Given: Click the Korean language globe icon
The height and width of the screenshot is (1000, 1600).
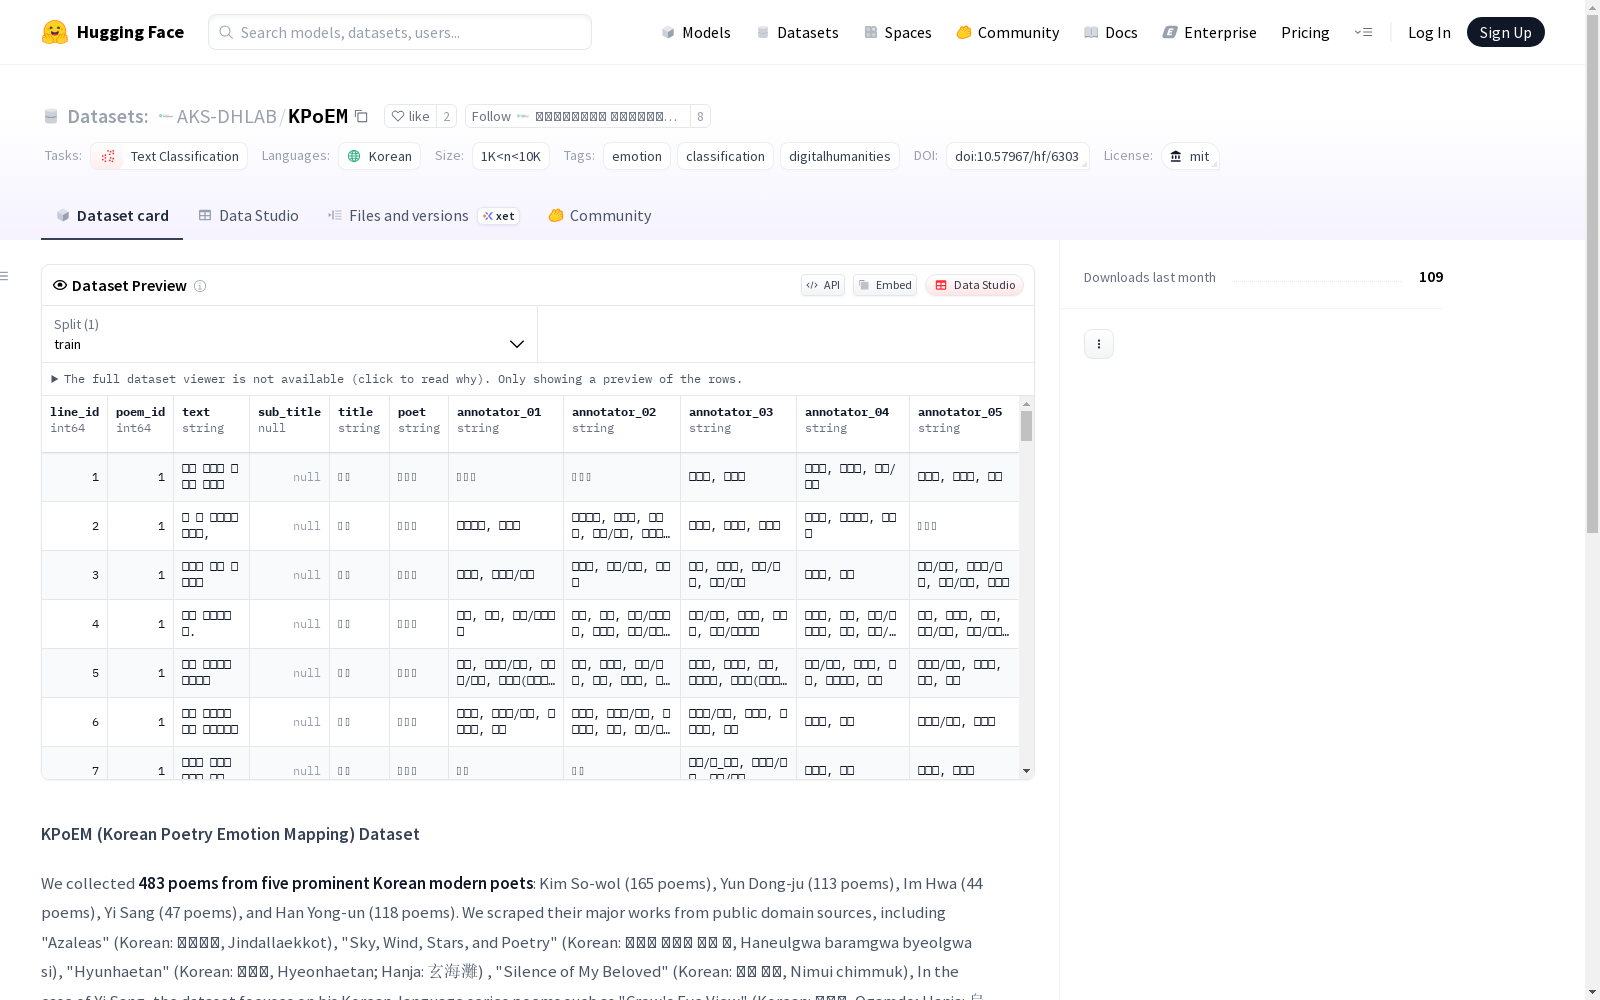Looking at the screenshot, I should click(x=354, y=156).
